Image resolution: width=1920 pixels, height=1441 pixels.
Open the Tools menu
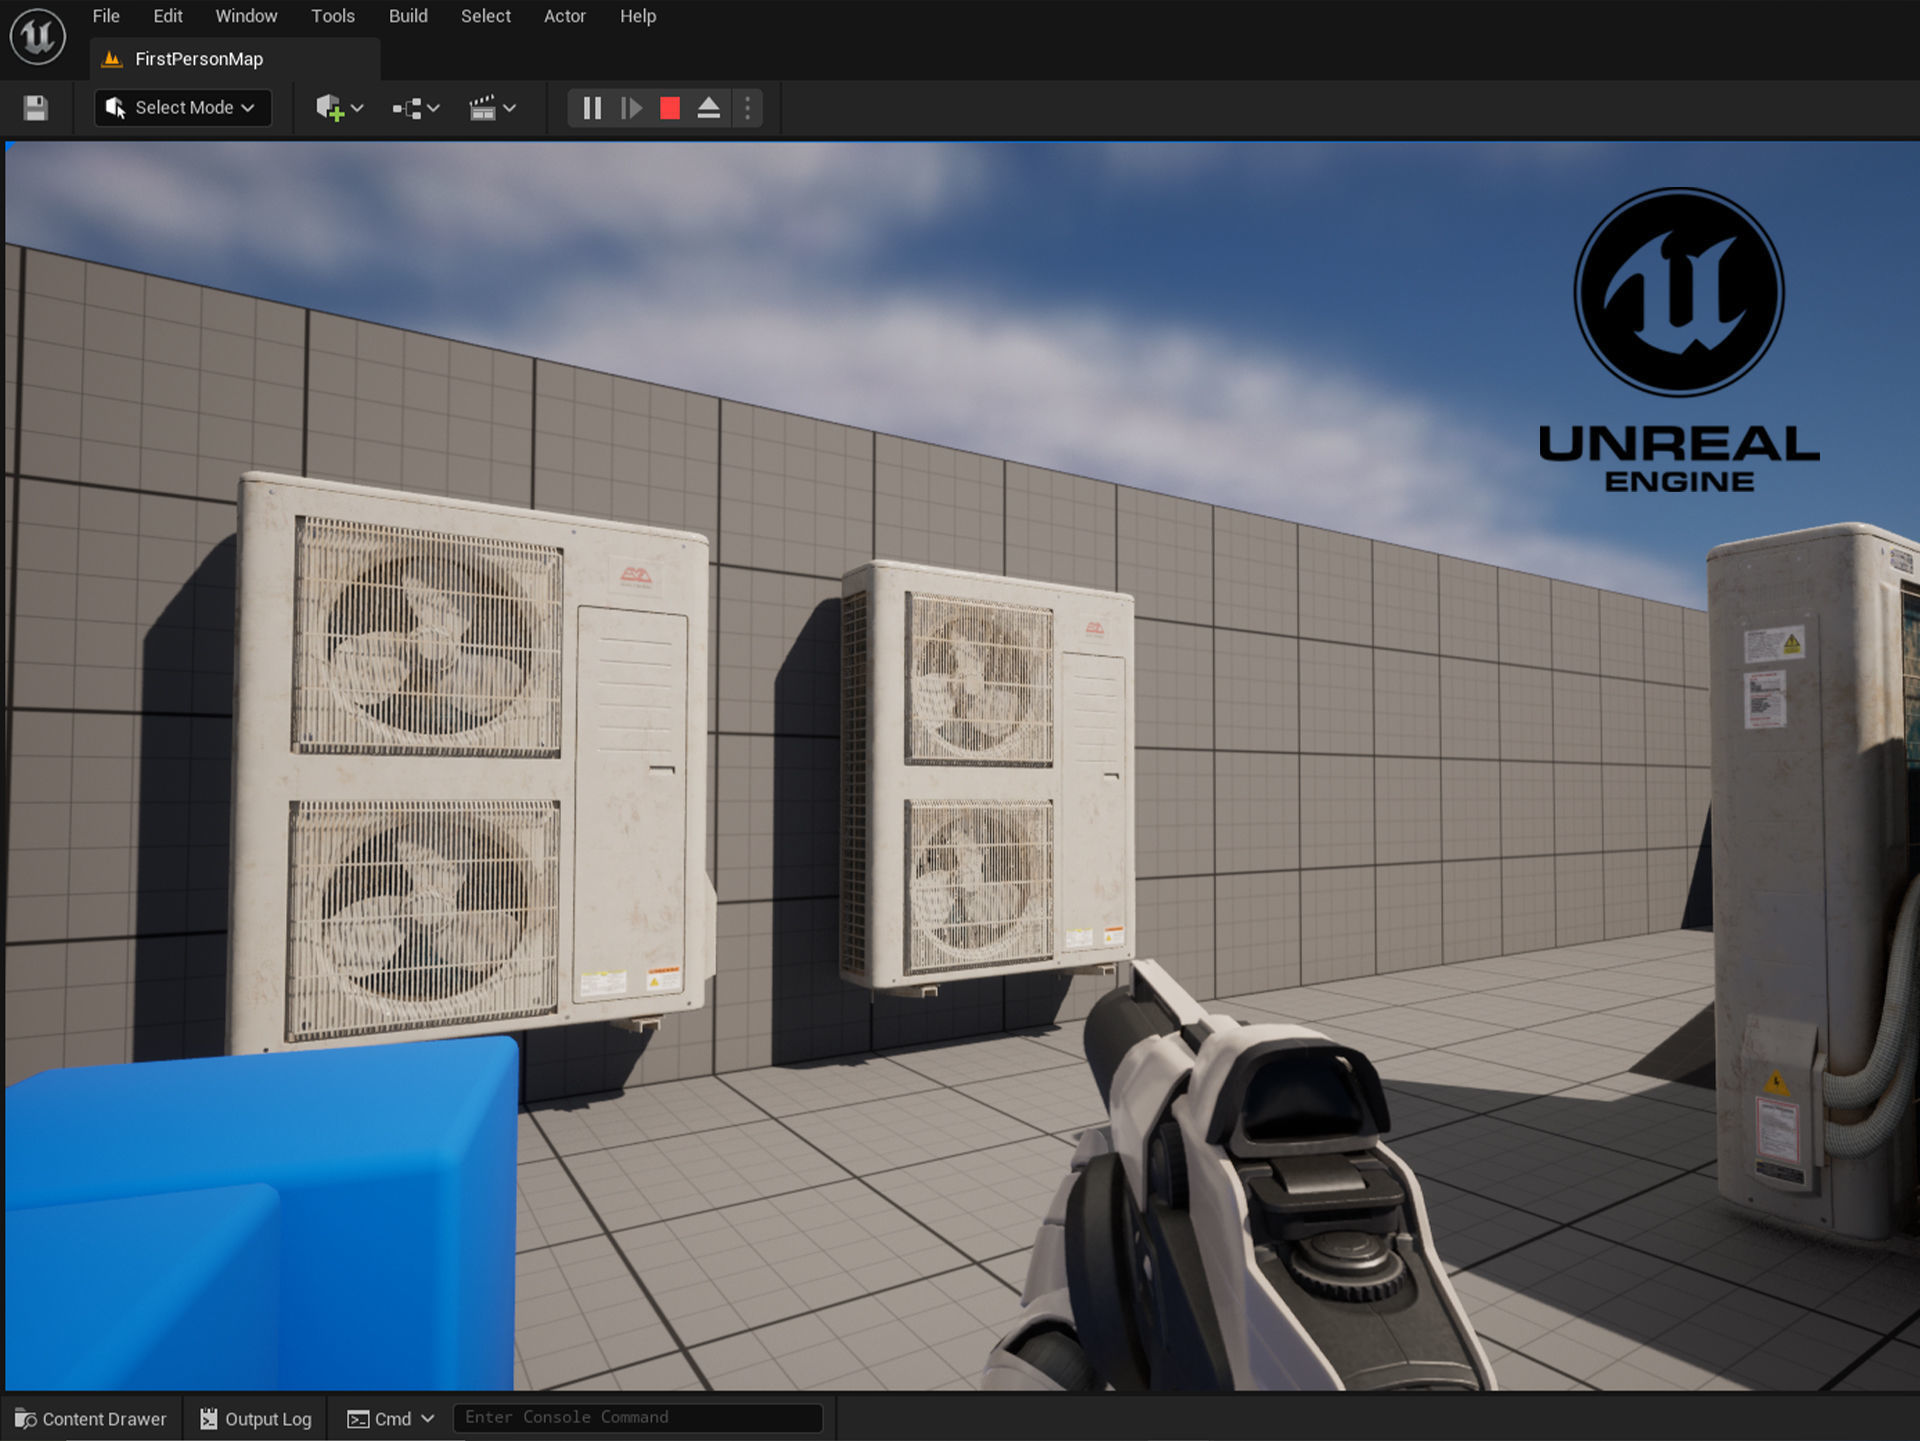point(333,16)
